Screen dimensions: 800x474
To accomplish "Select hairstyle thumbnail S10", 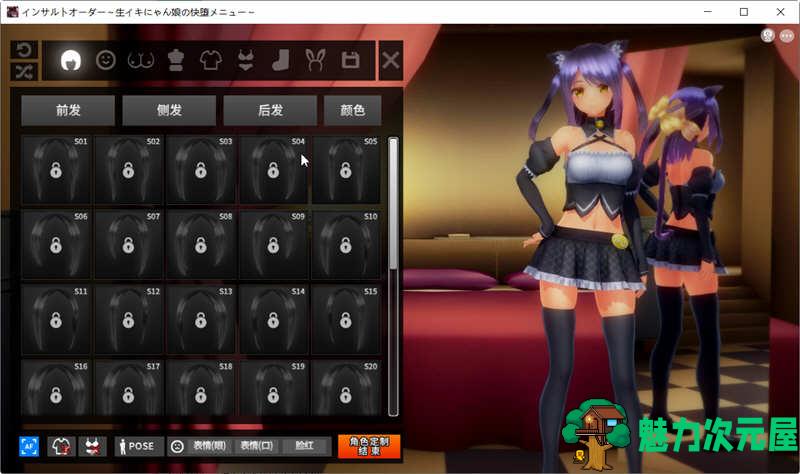I will click(346, 245).
